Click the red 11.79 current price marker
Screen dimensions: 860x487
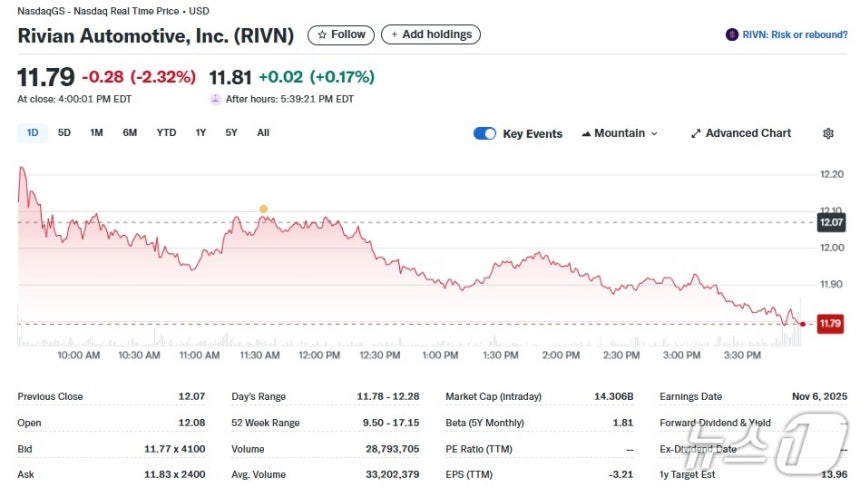click(x=830, y=324)
